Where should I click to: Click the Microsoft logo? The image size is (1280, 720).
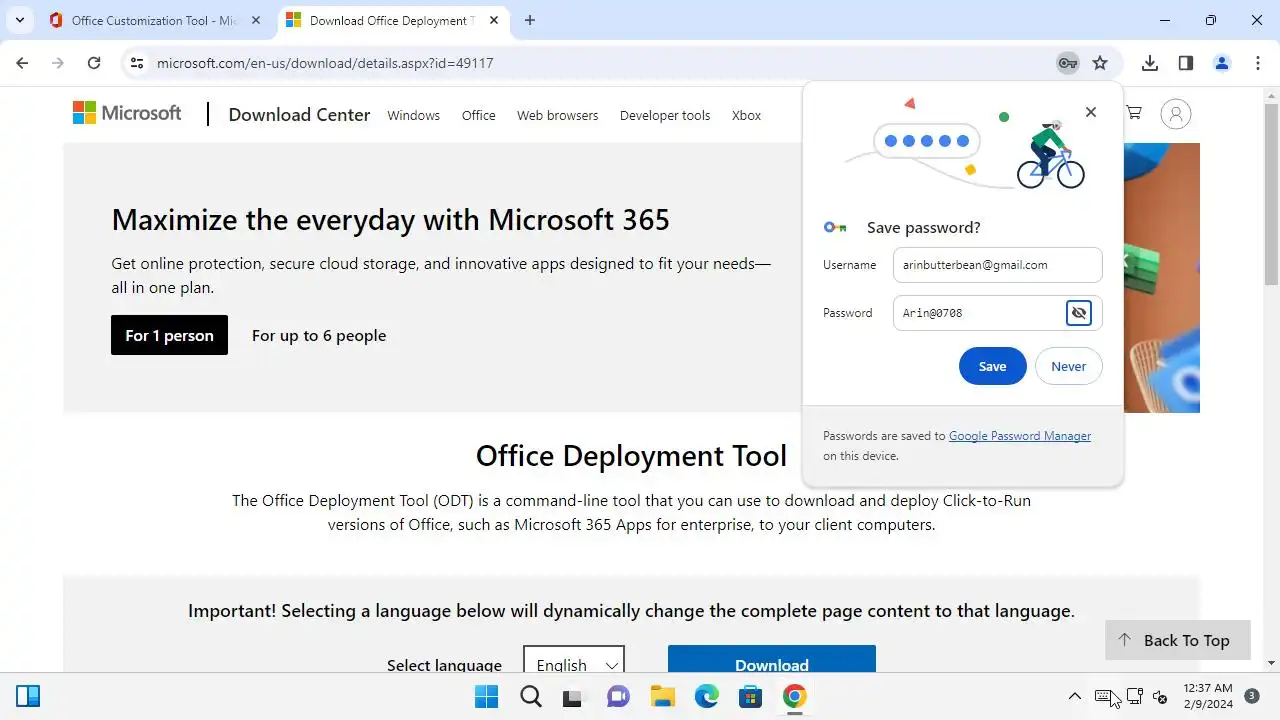click(x=127, y=113)
